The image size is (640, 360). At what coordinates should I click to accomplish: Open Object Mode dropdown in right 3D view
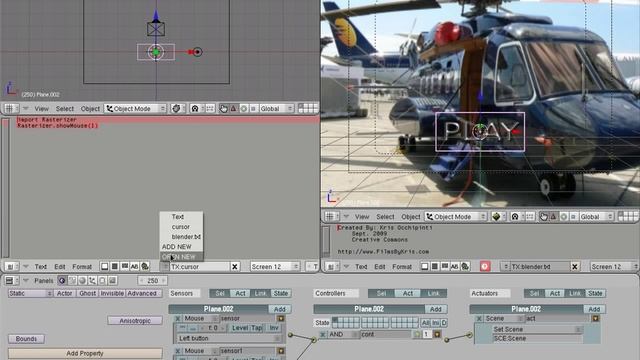pyautogui.click(x=456, y=216)
